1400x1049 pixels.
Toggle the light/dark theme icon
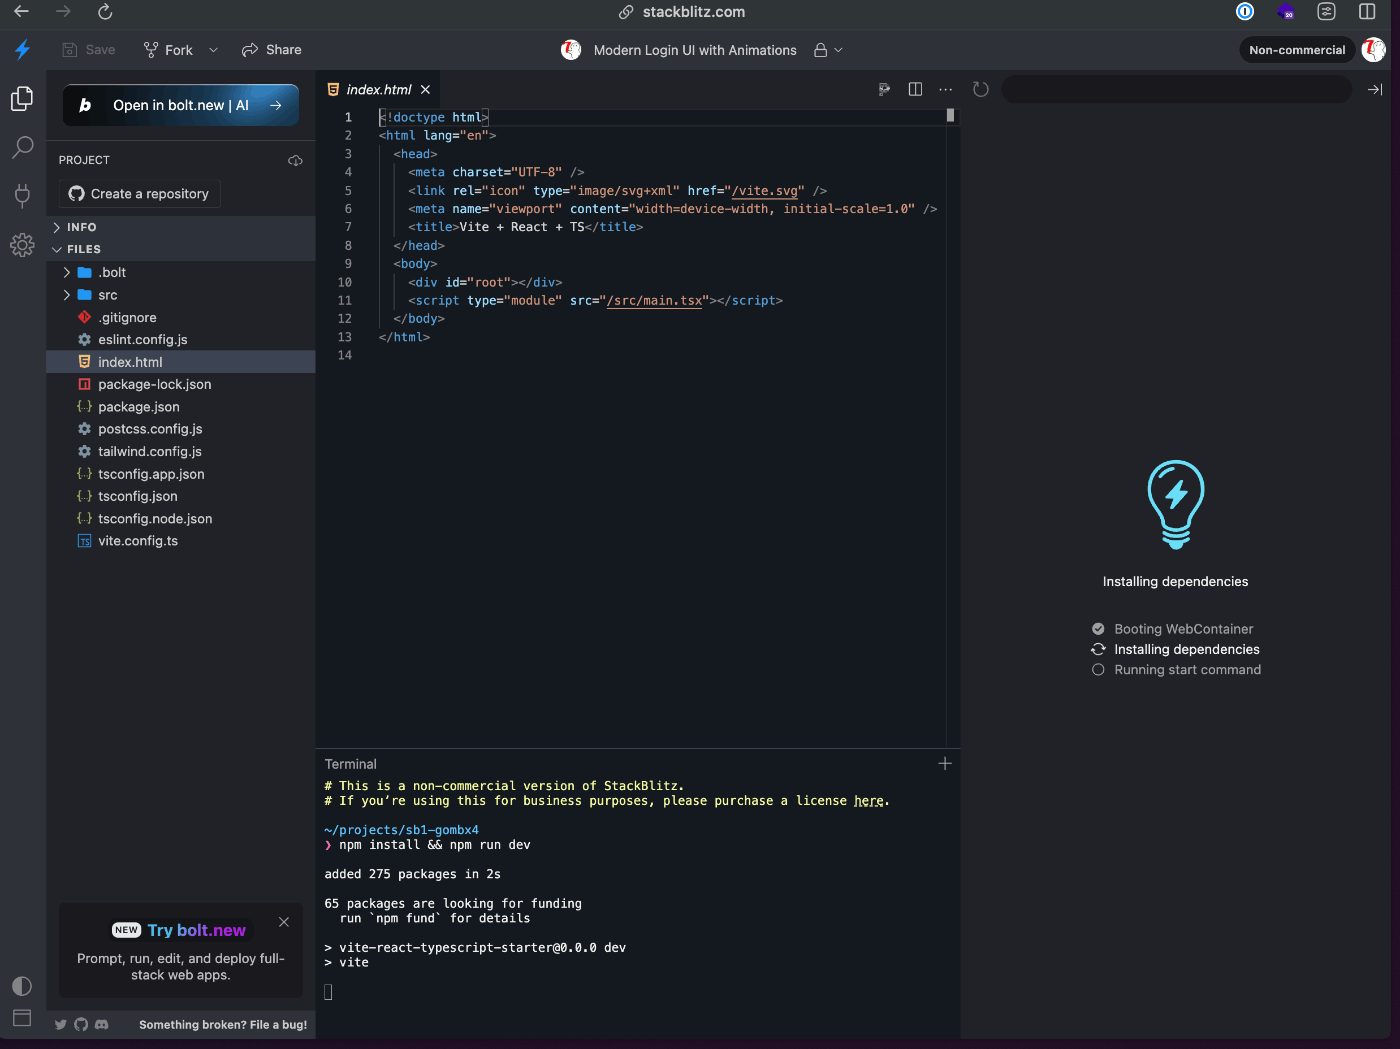point(22,986)
